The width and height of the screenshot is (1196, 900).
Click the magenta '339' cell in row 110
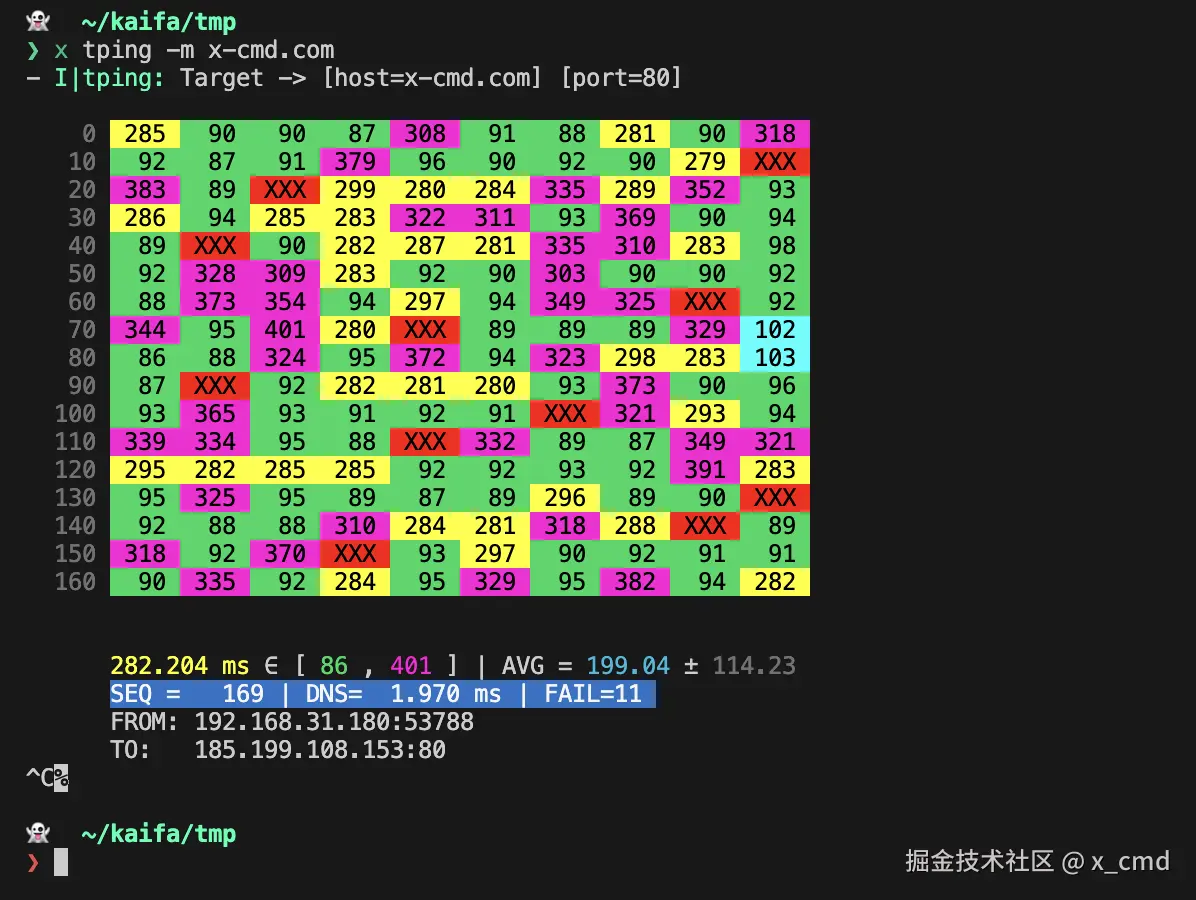tap(145, 442)
